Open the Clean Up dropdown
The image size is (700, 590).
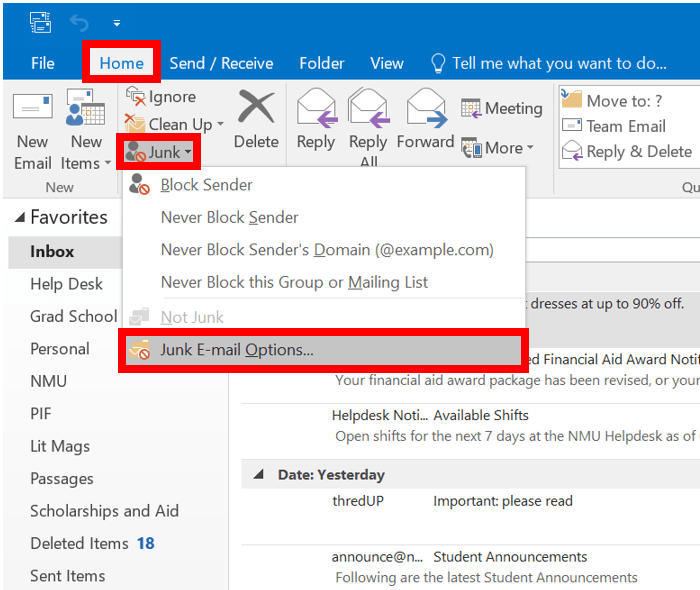pyautogui.click(x=174, y=124)
